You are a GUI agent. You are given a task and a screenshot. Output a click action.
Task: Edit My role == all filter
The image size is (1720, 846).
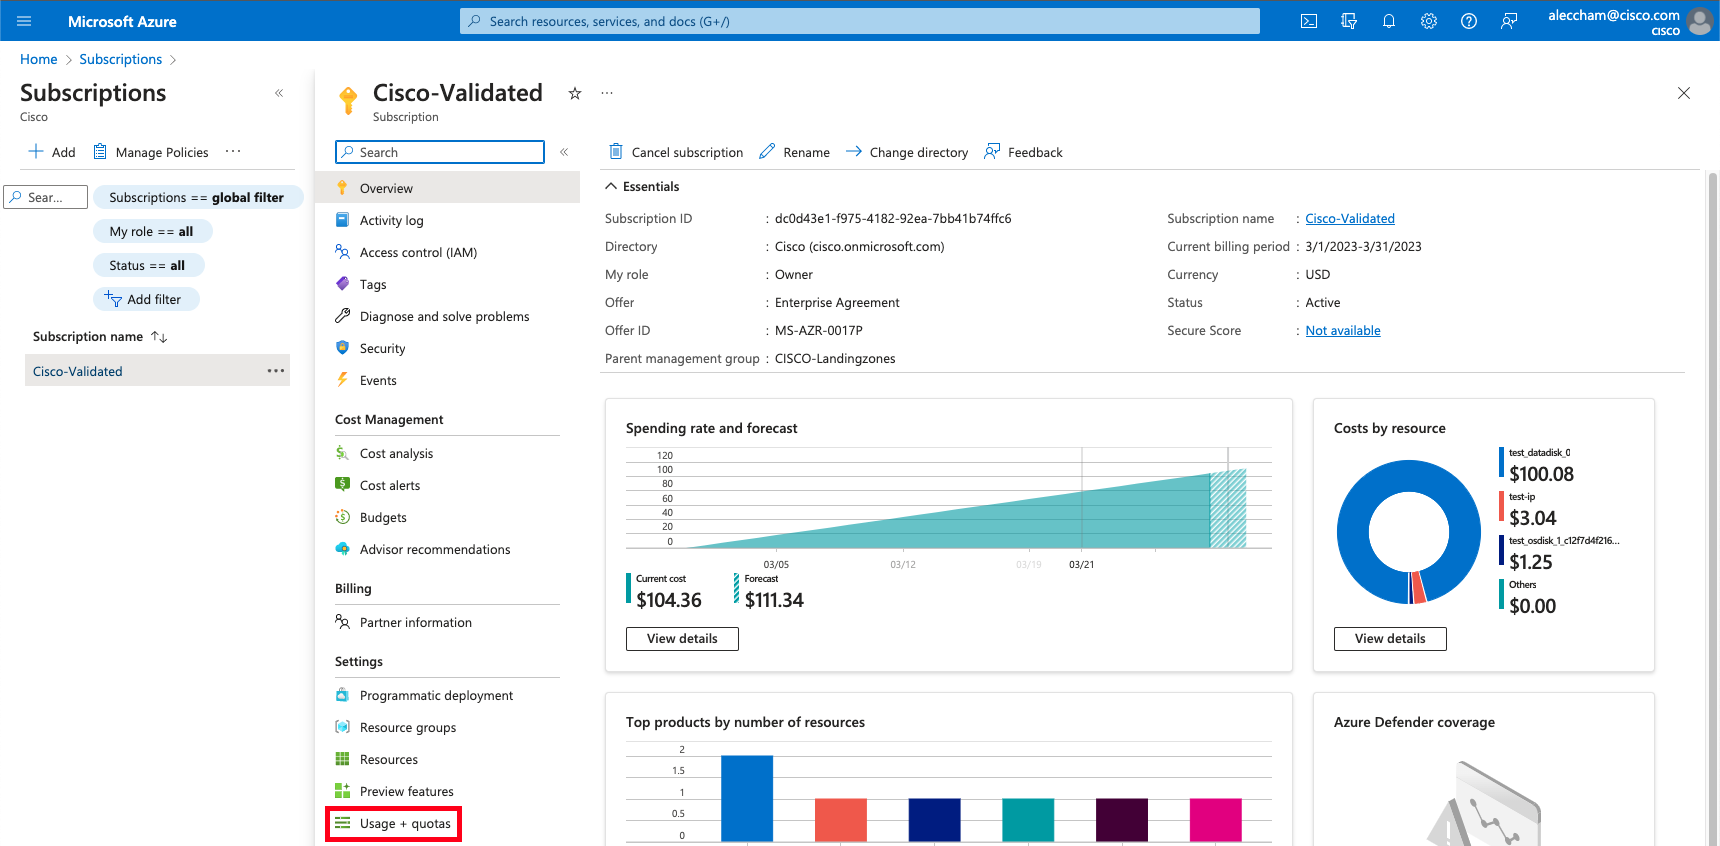152,231
